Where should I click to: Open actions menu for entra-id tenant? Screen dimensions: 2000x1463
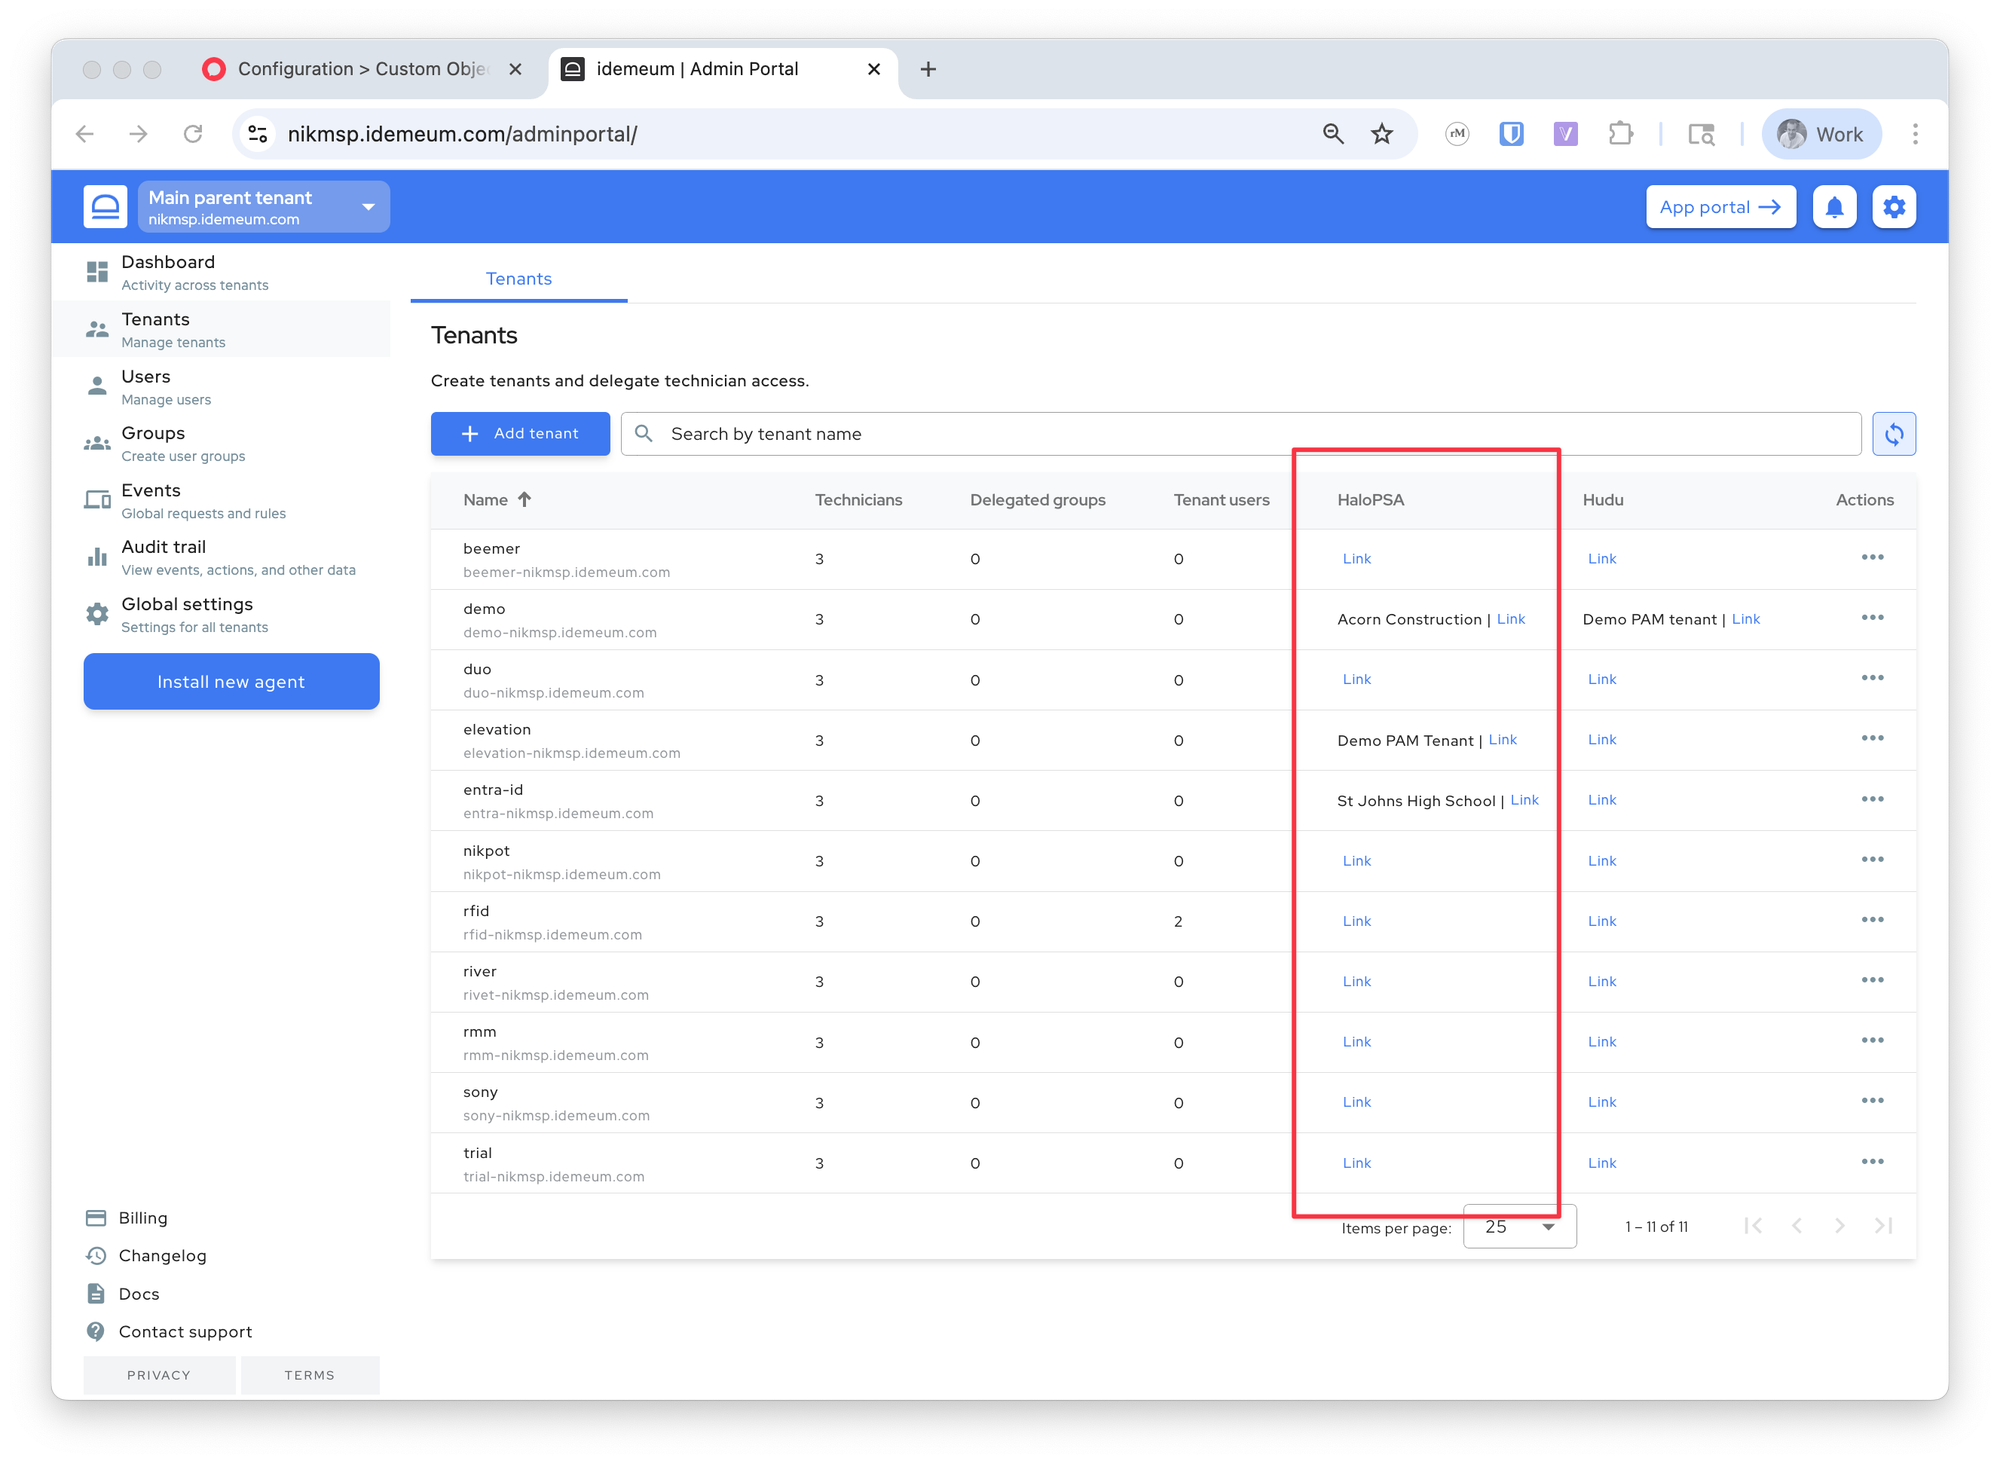1872,799
